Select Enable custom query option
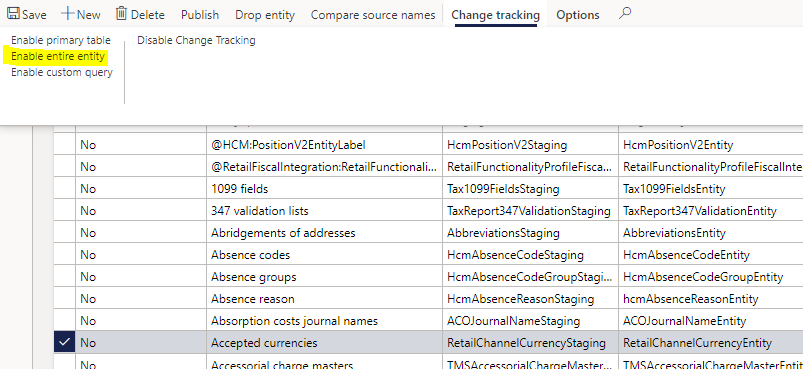The width and height of the screenshot is (803, 369). click(62, 72)
